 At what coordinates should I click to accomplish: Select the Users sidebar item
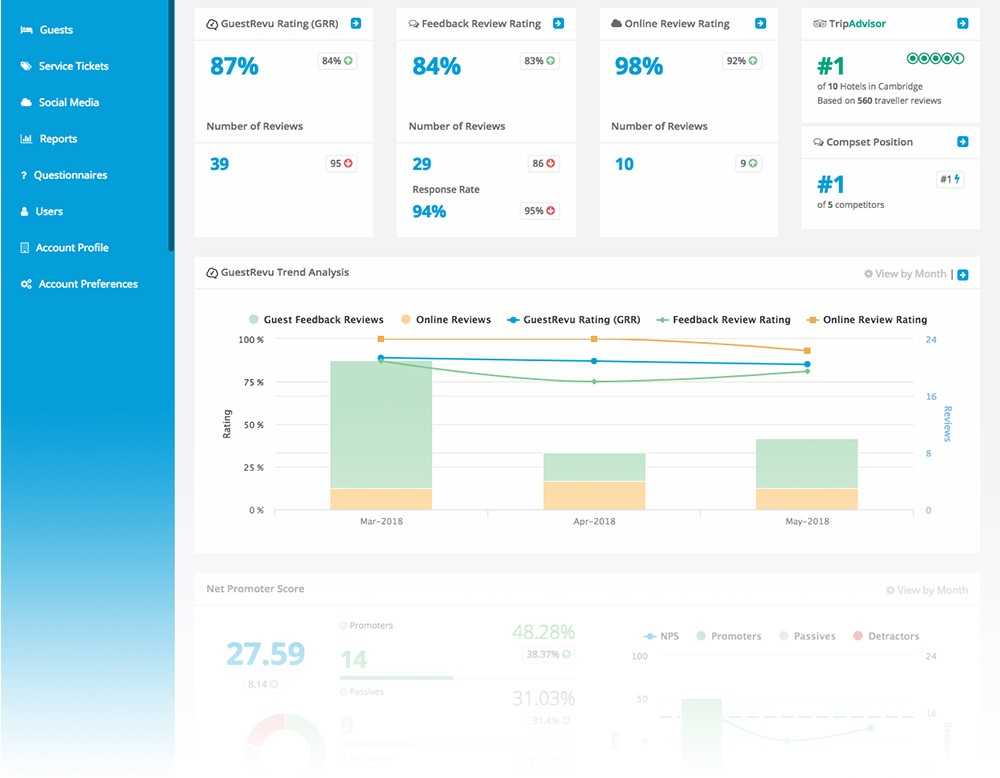(x=49, y=212)
